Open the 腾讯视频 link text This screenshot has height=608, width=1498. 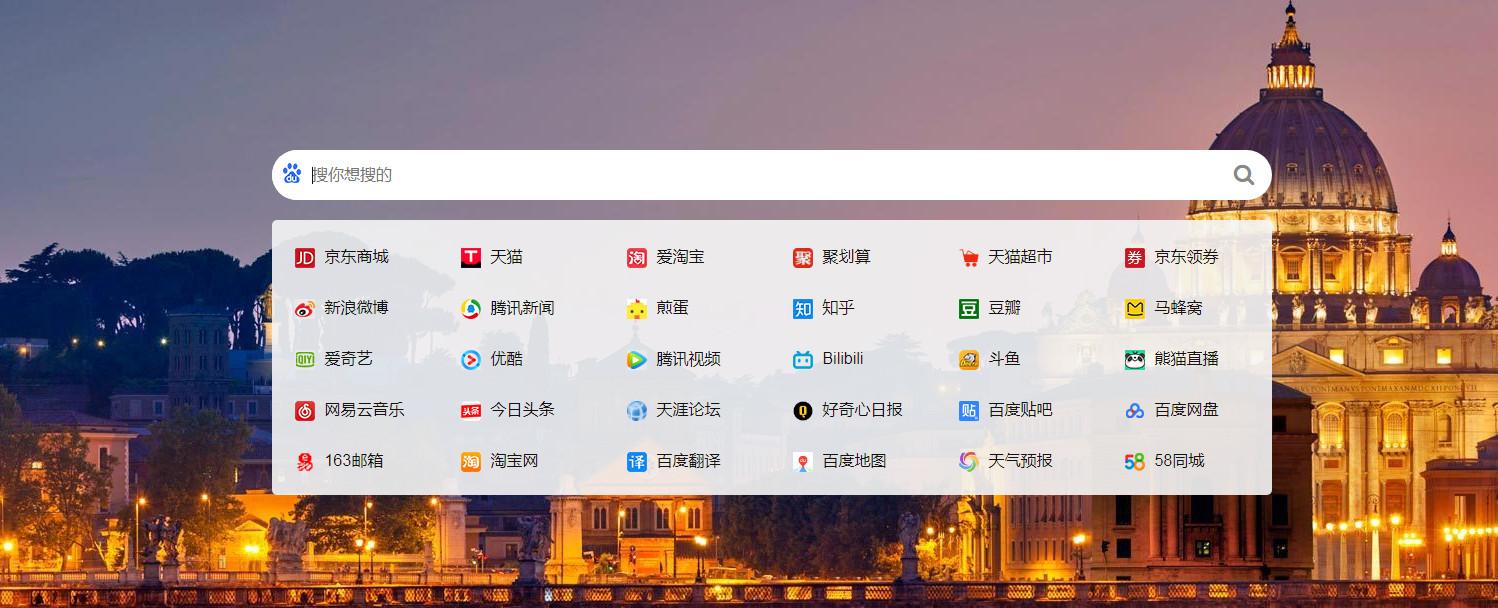(689, 359)
